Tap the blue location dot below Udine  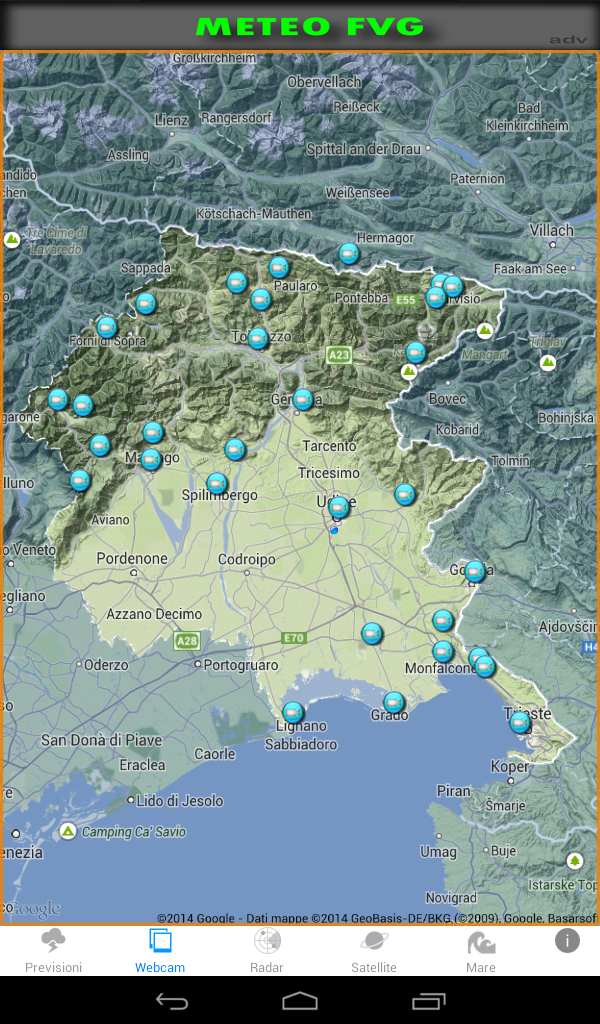click(x=335, y=530)
